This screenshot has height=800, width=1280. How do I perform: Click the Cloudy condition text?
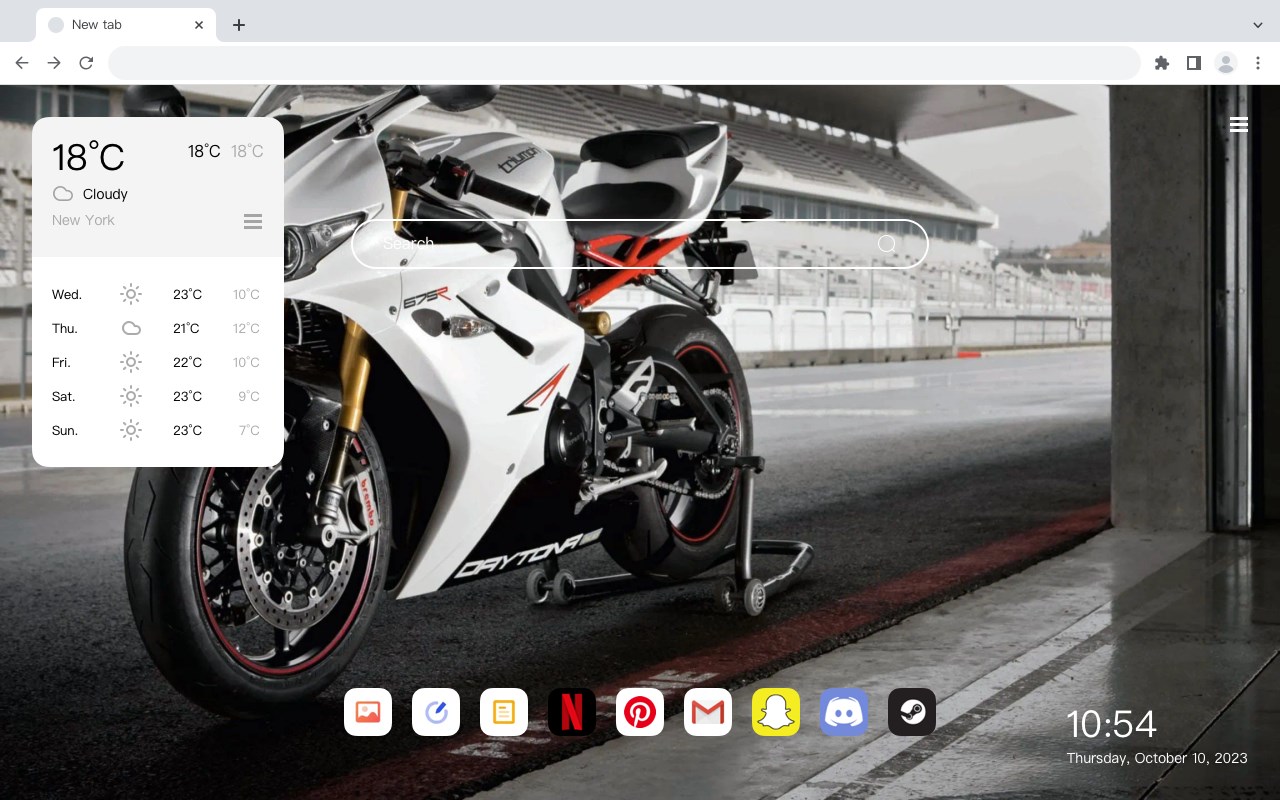[105, 194]
